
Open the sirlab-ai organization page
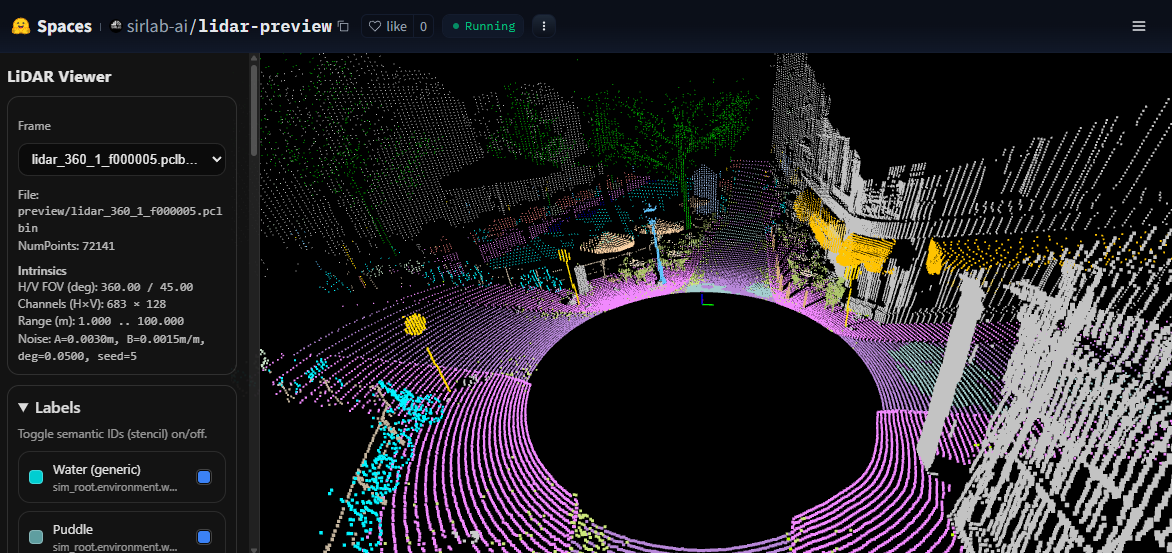click(x=157, y=26)
